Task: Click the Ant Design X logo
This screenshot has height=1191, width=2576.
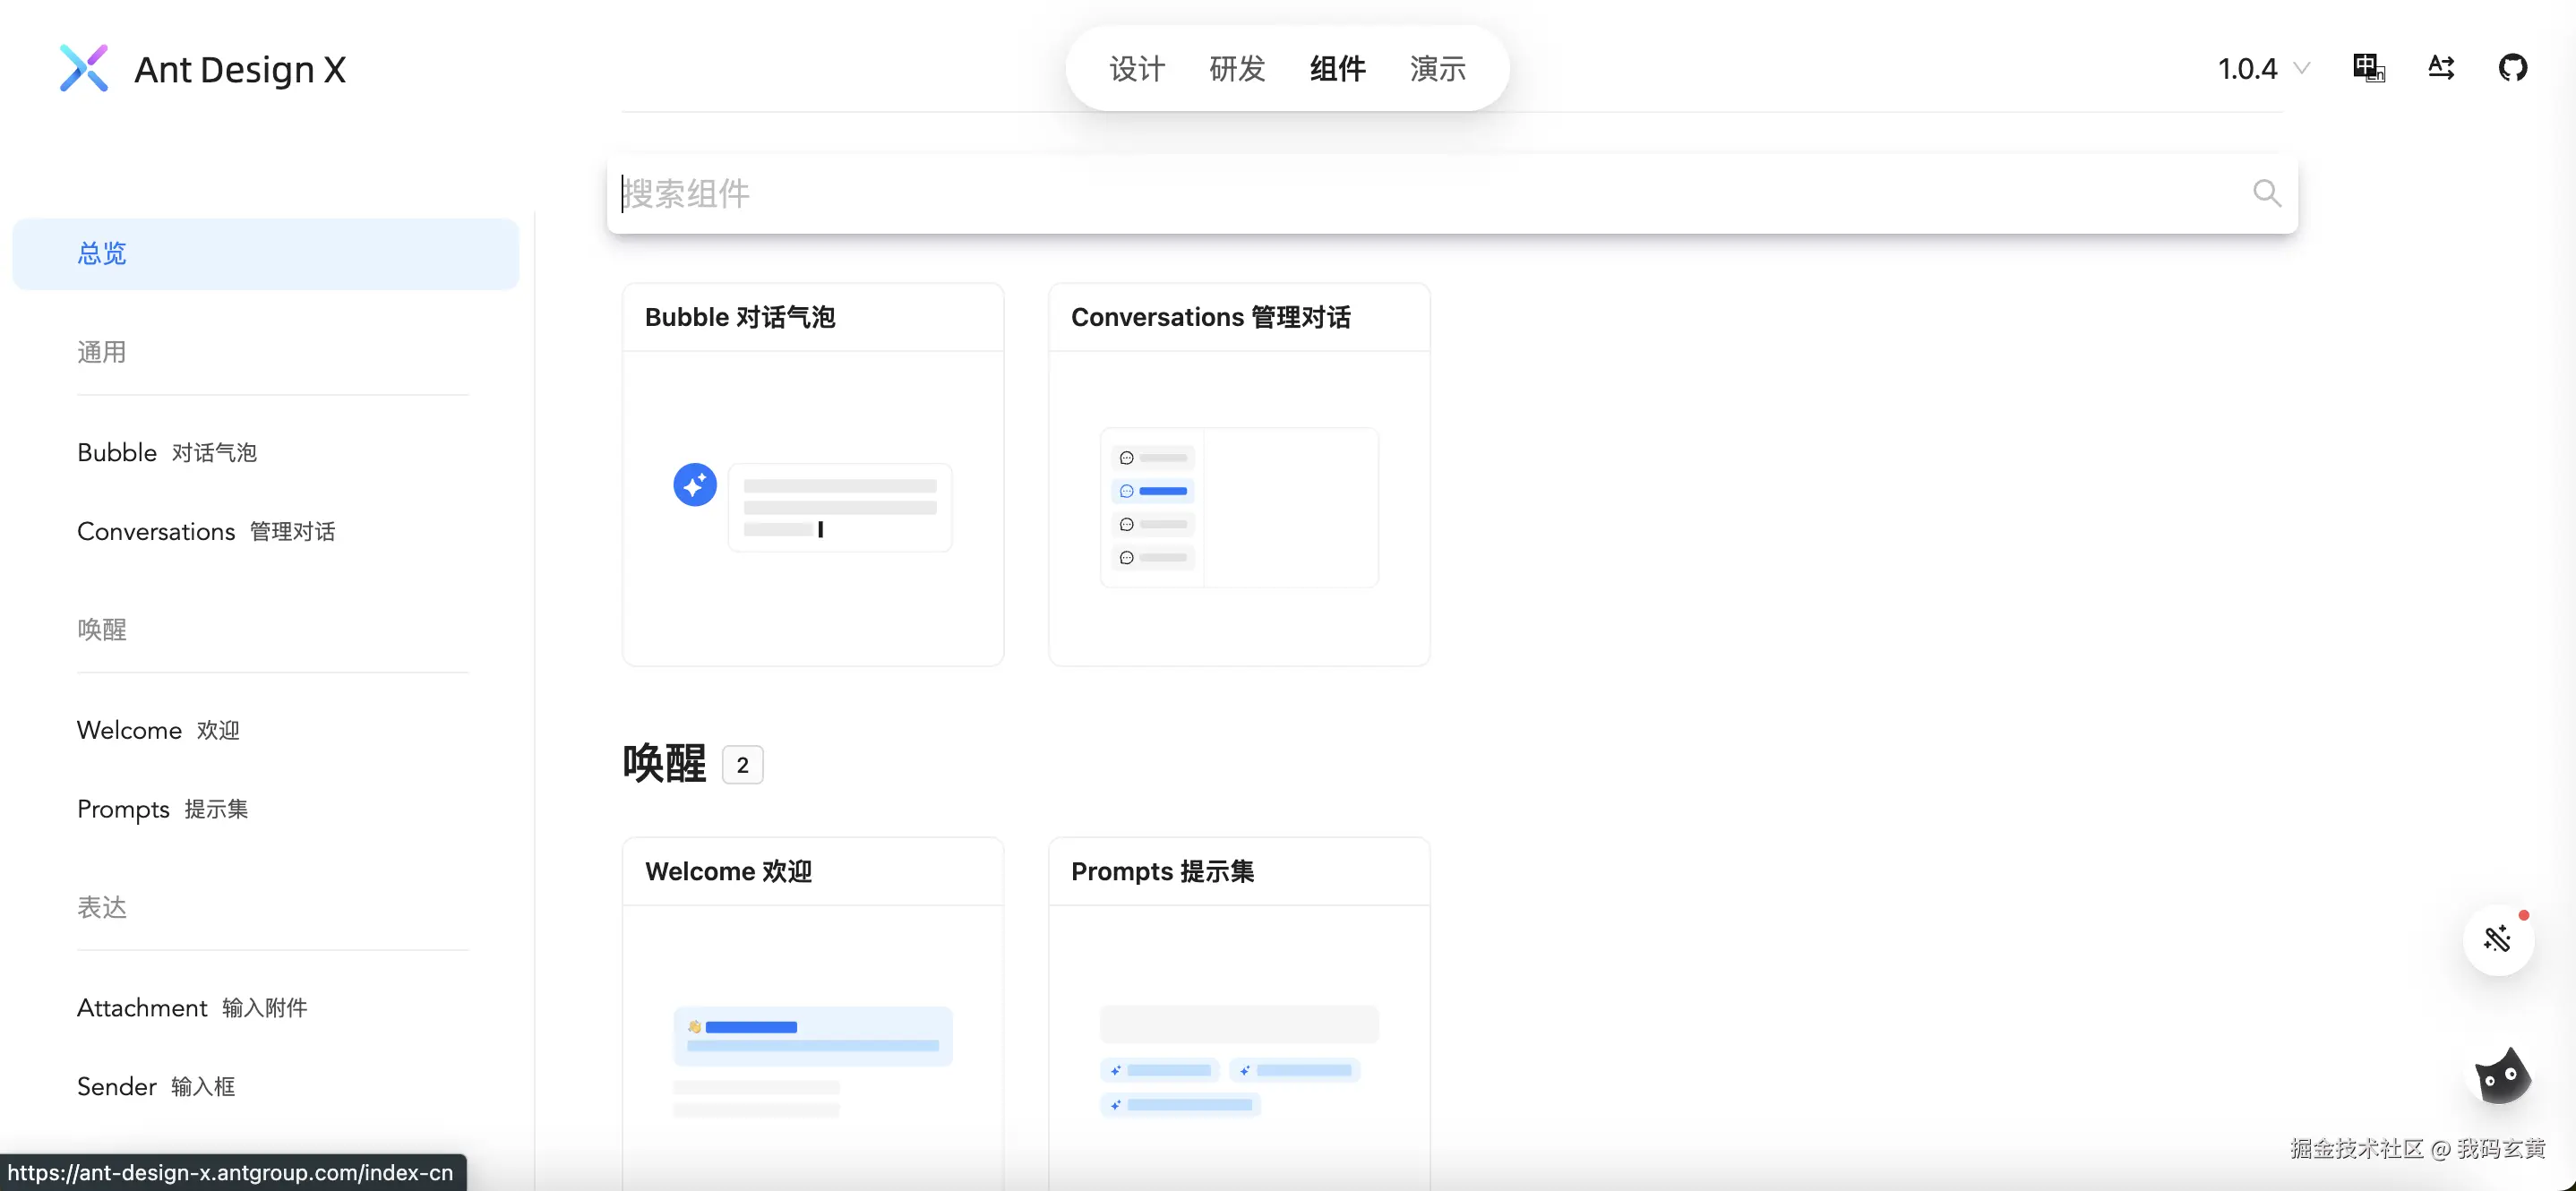Action: pyautogui.click(x=84, y=68)
